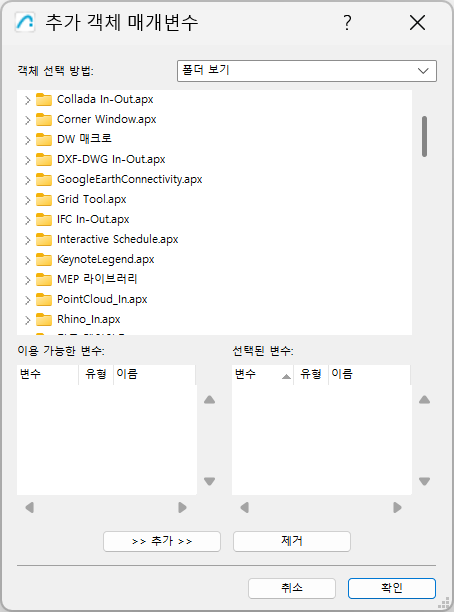
Task: Select the DXF-DWG In-Out.apx folder icon
Action: pos(44,159)
